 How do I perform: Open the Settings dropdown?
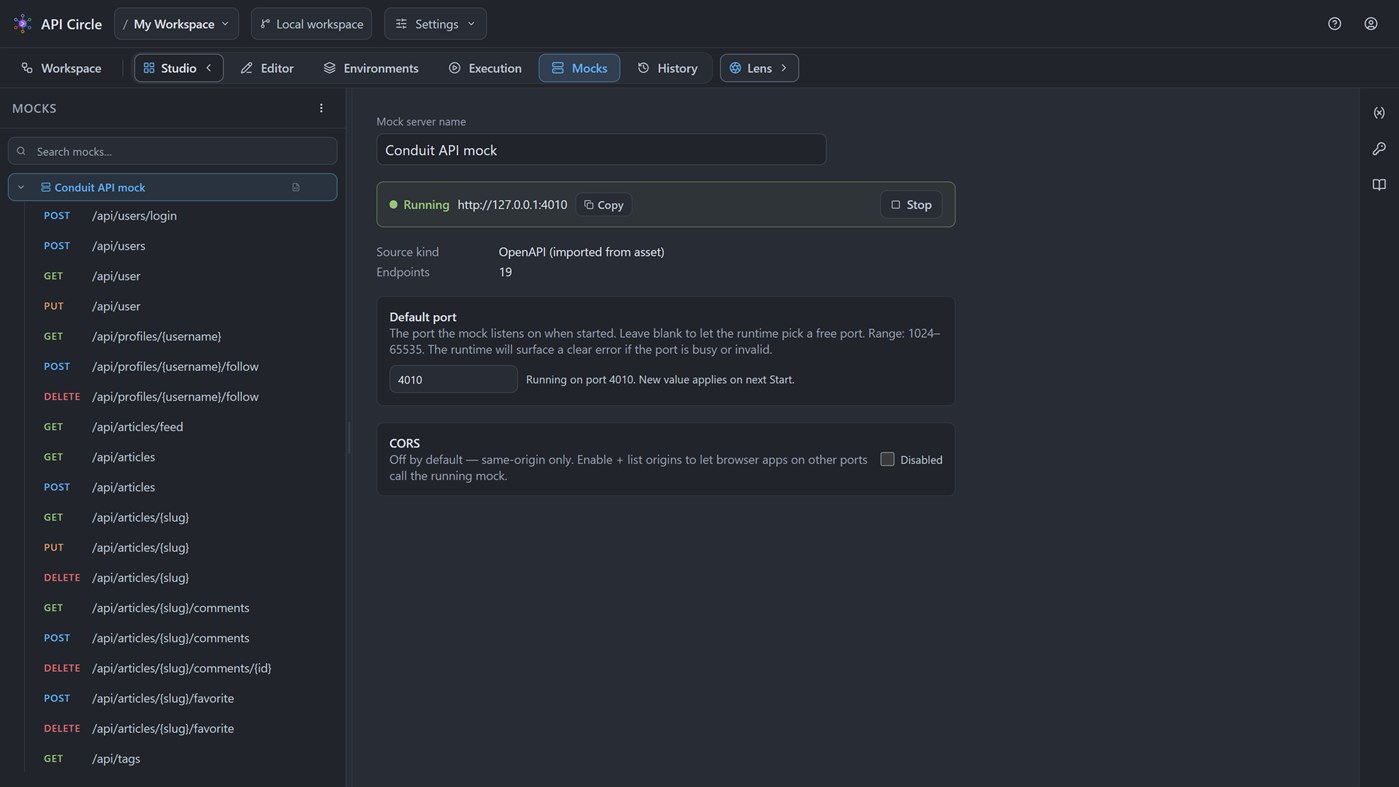[x=435, y=24]
